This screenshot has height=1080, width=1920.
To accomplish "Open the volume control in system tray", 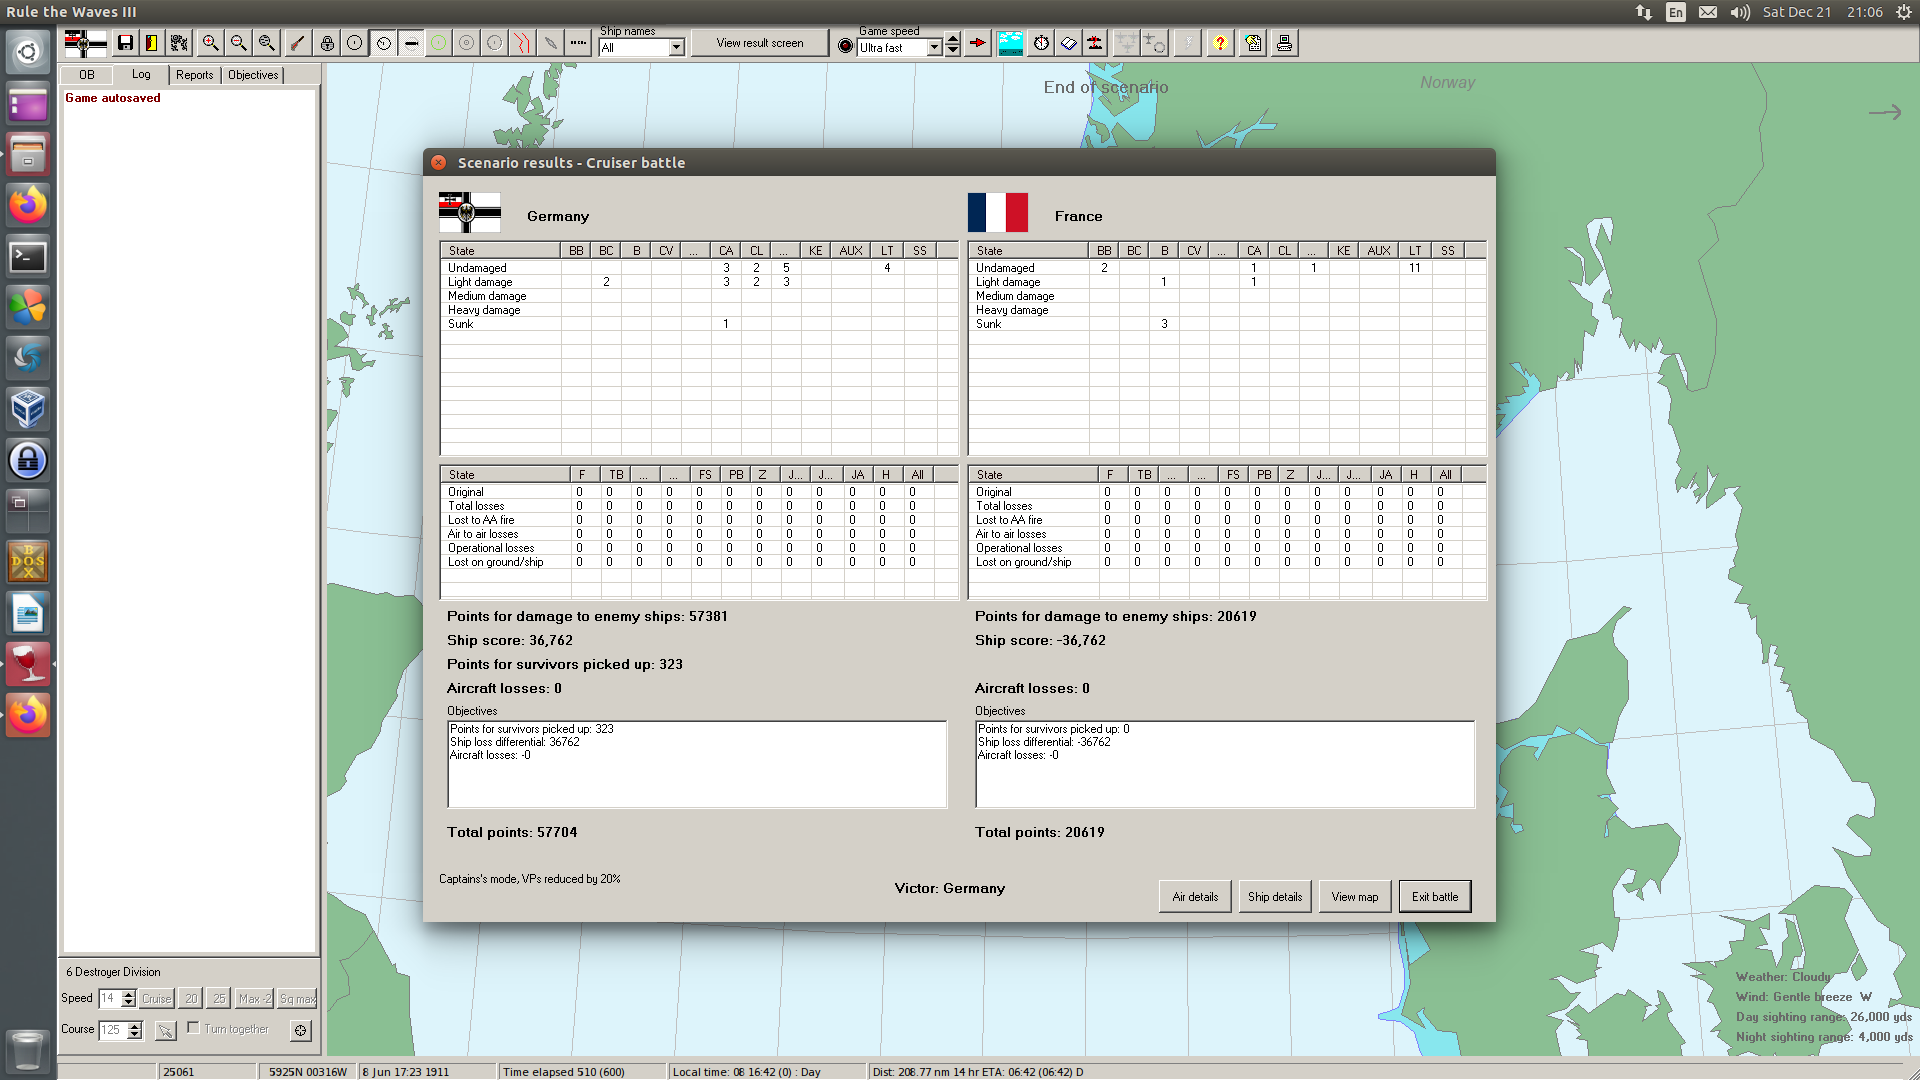I will click(1740, 12).
